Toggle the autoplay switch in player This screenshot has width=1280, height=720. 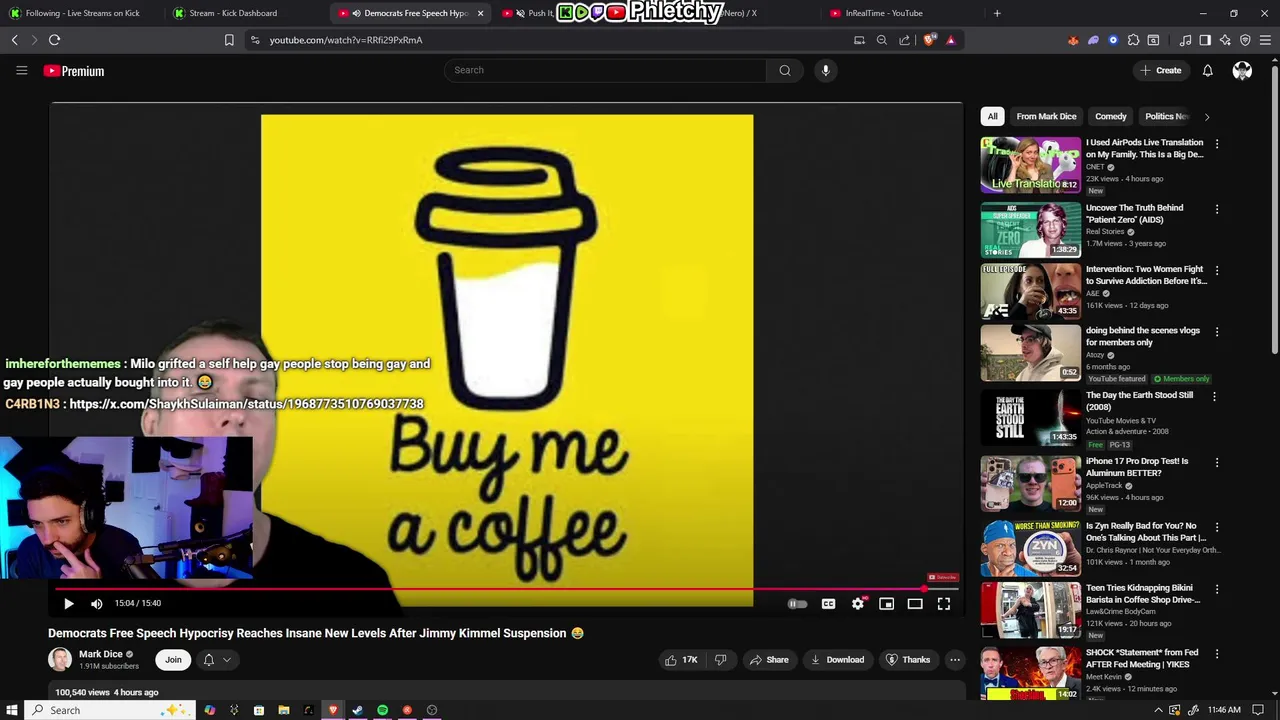tap(797, 604)
